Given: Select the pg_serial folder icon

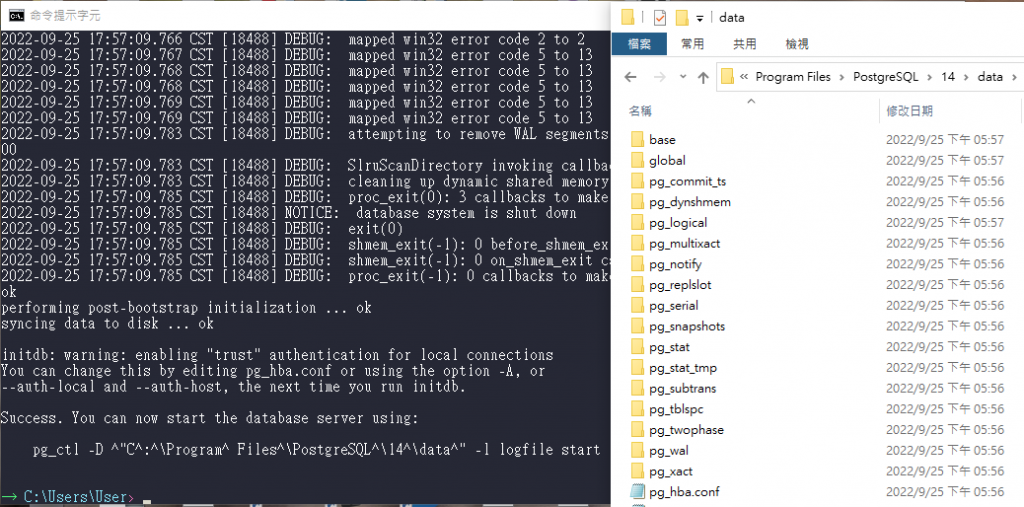Looking at the screenshot, I should 638,305.
